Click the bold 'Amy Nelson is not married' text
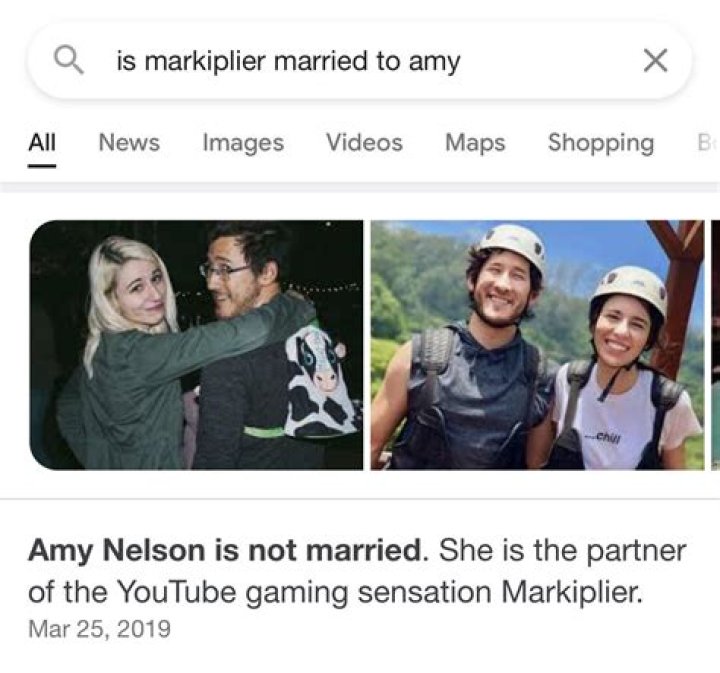 pyautogui.click(x=225, y=550)
